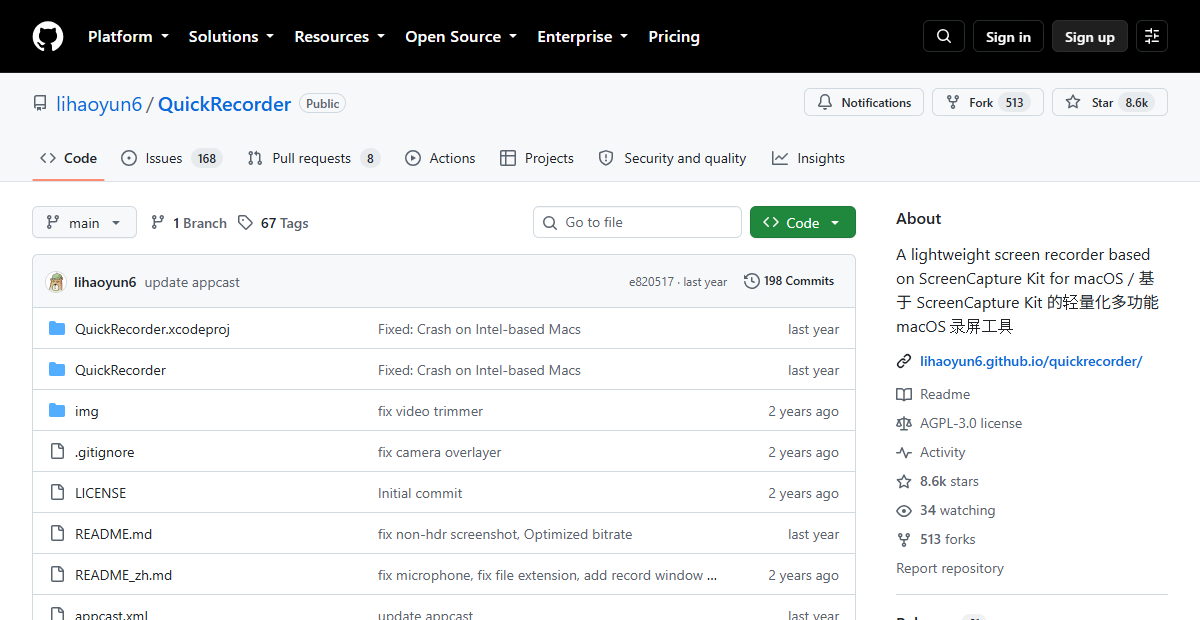The width and height of the screenshot is (1200, 620).
Task: Click the Fork button
Action: (x=988, y=102)
